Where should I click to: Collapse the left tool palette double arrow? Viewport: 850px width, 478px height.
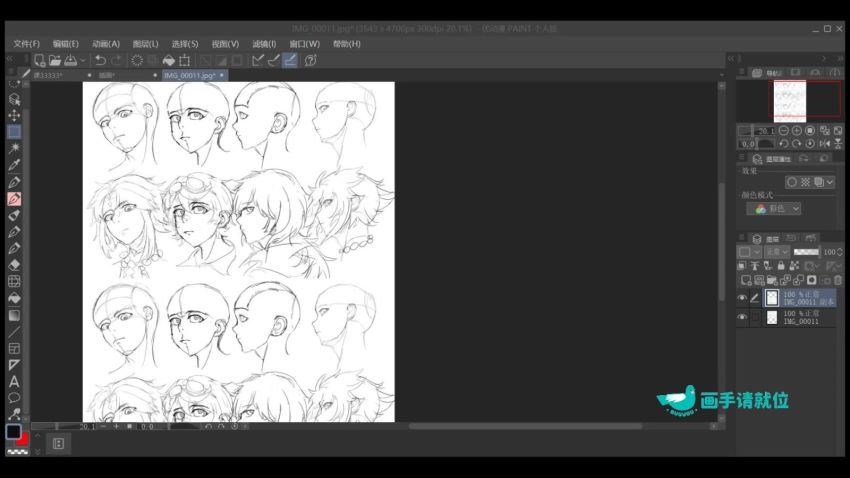click(10, 58)
